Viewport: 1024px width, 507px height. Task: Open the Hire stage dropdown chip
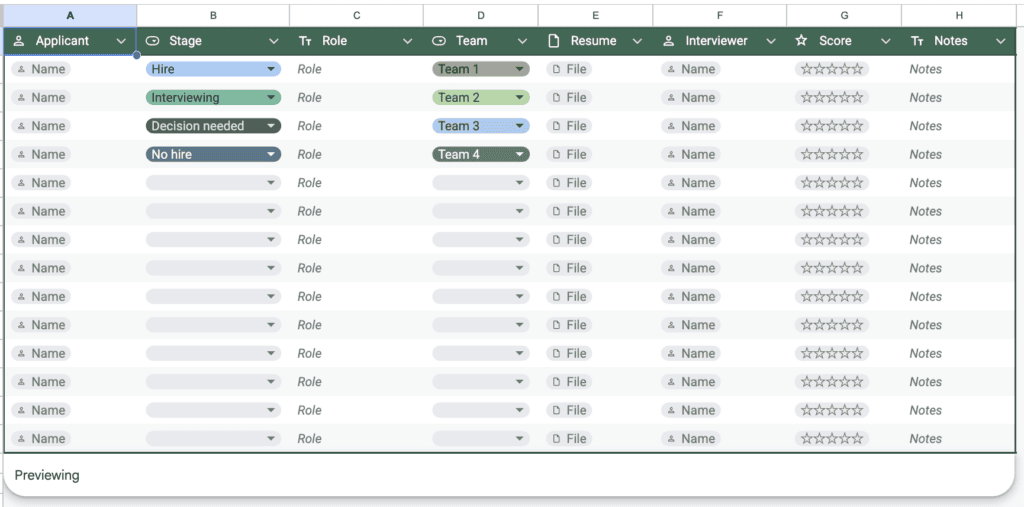pos(214,69)
